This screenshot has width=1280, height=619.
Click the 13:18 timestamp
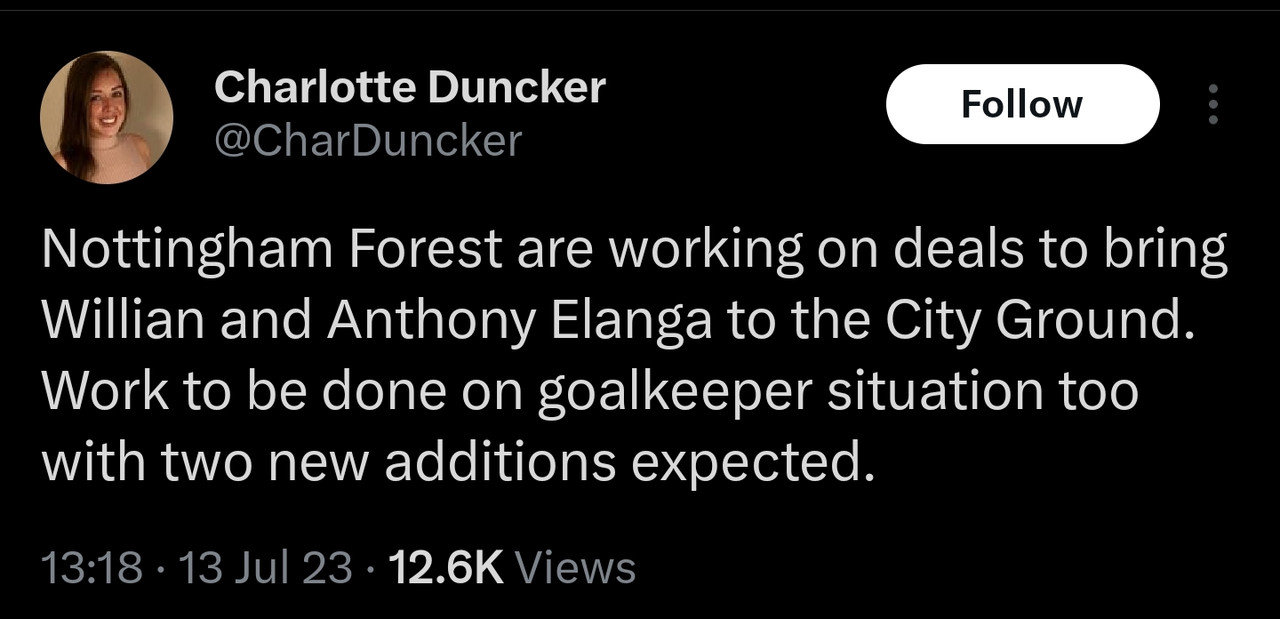pyautogui.click(x=92, y=568)
